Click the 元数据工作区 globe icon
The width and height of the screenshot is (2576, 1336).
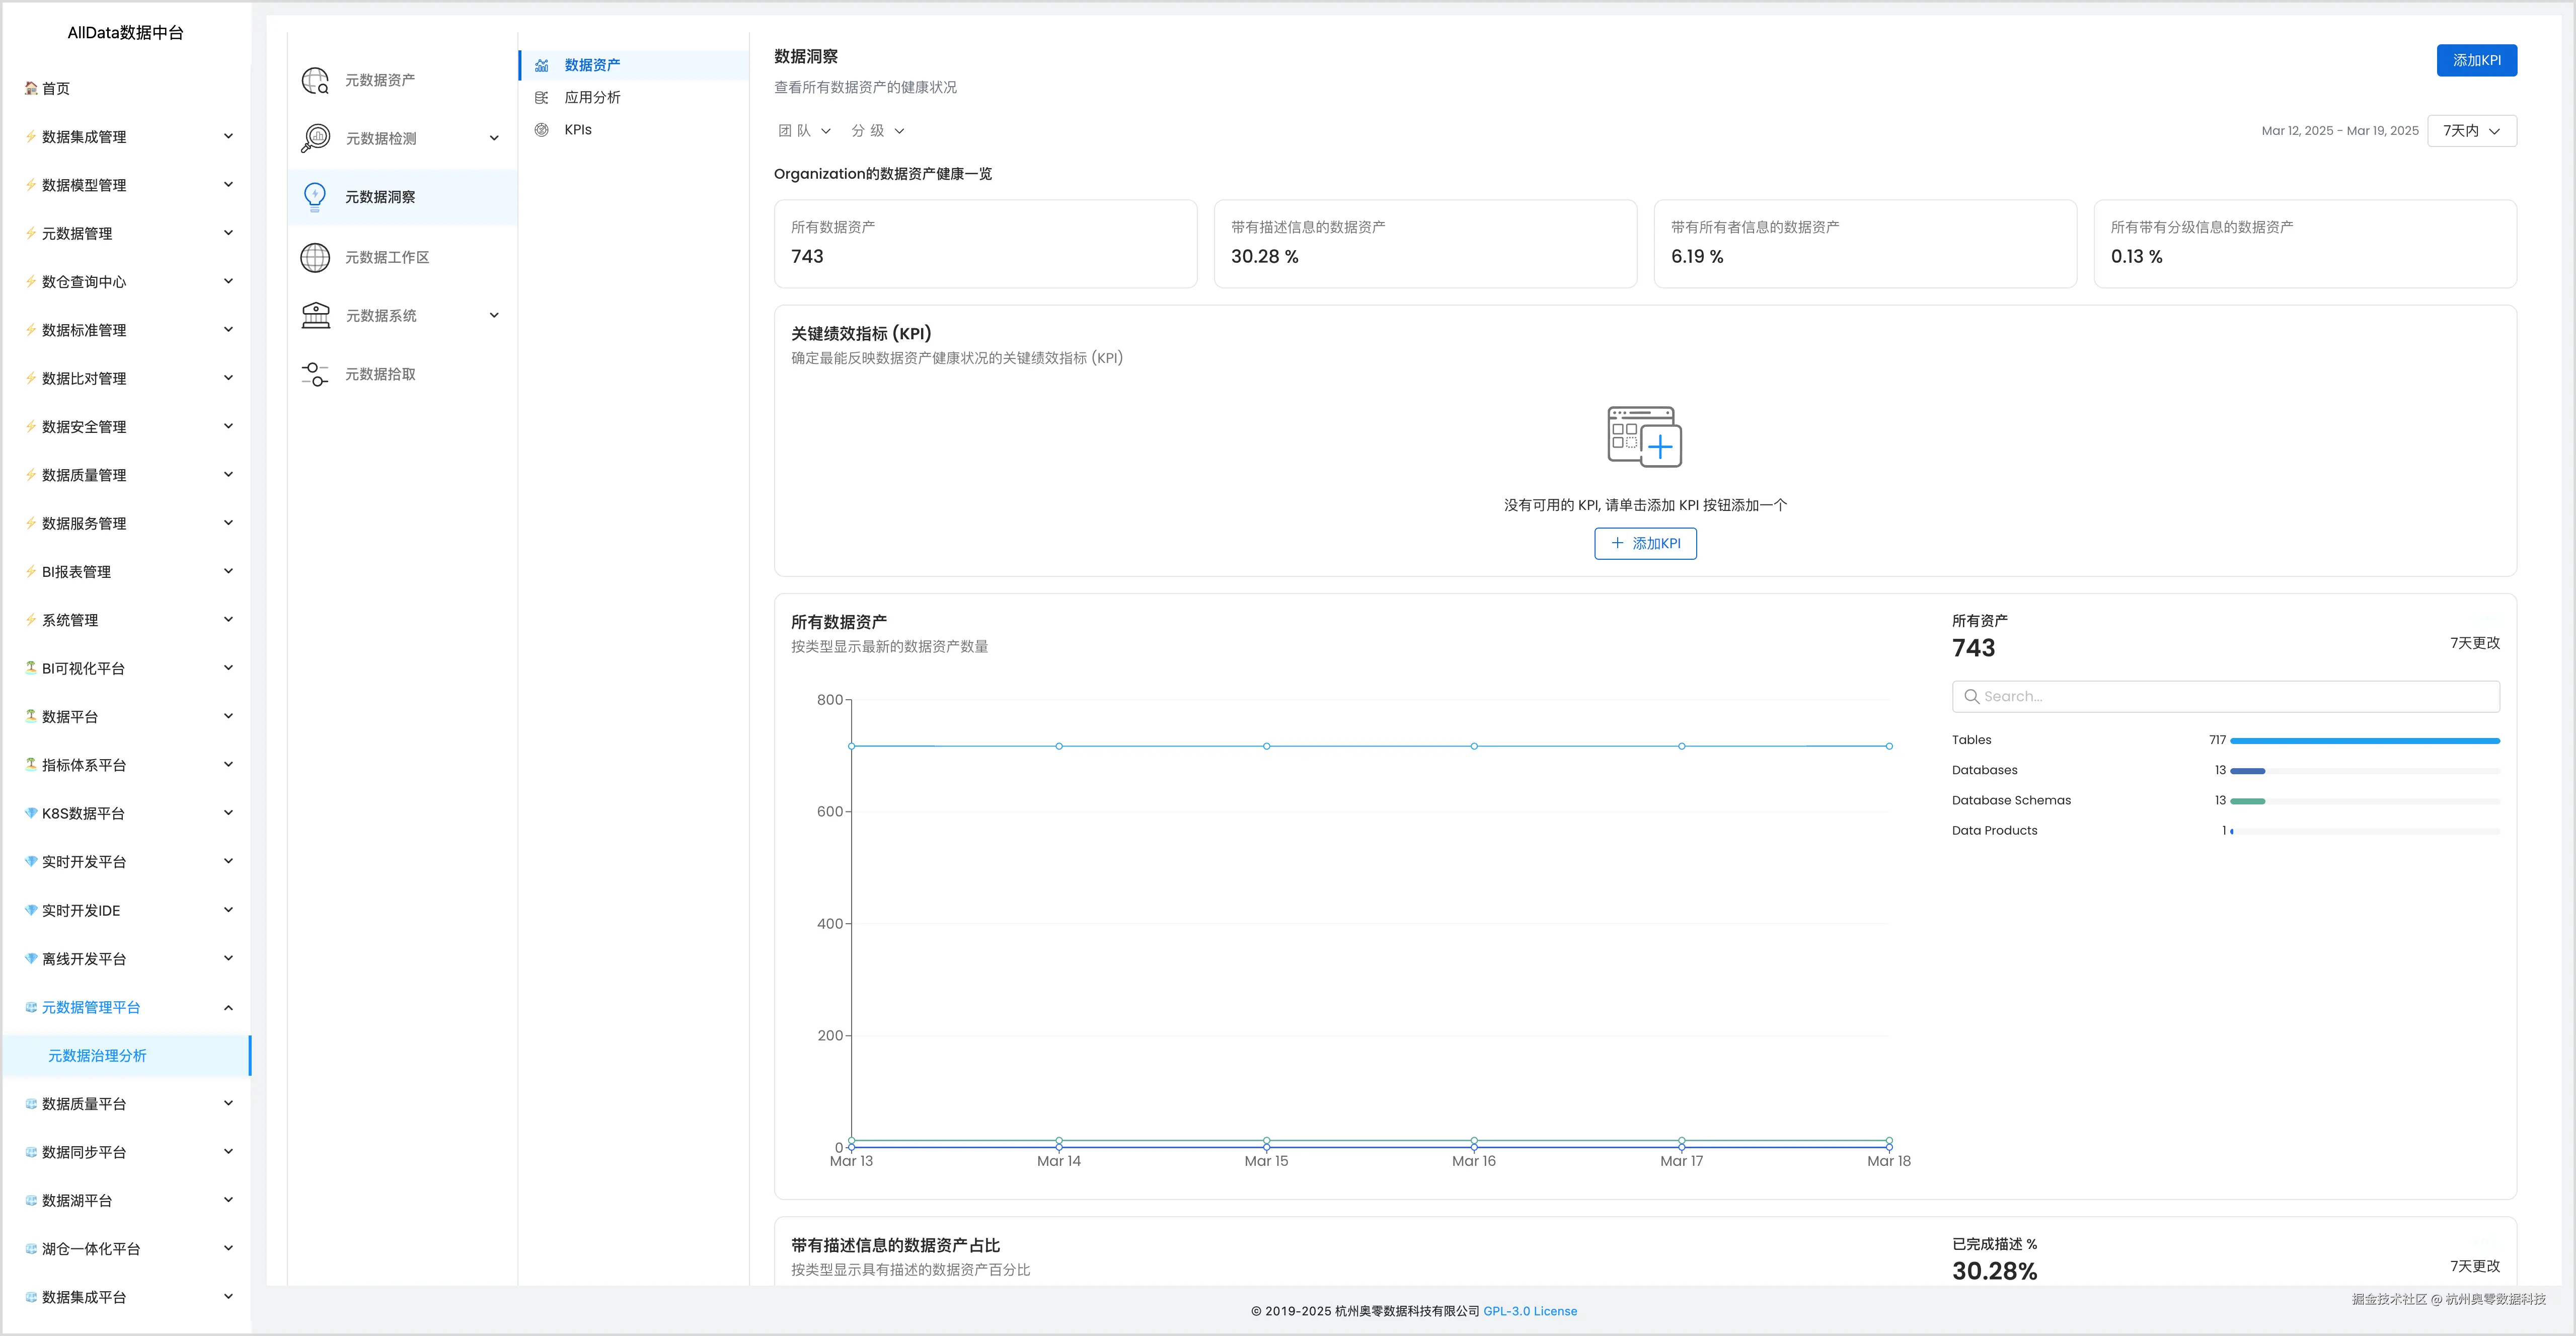pyautogui.click(x=315, y=257)
